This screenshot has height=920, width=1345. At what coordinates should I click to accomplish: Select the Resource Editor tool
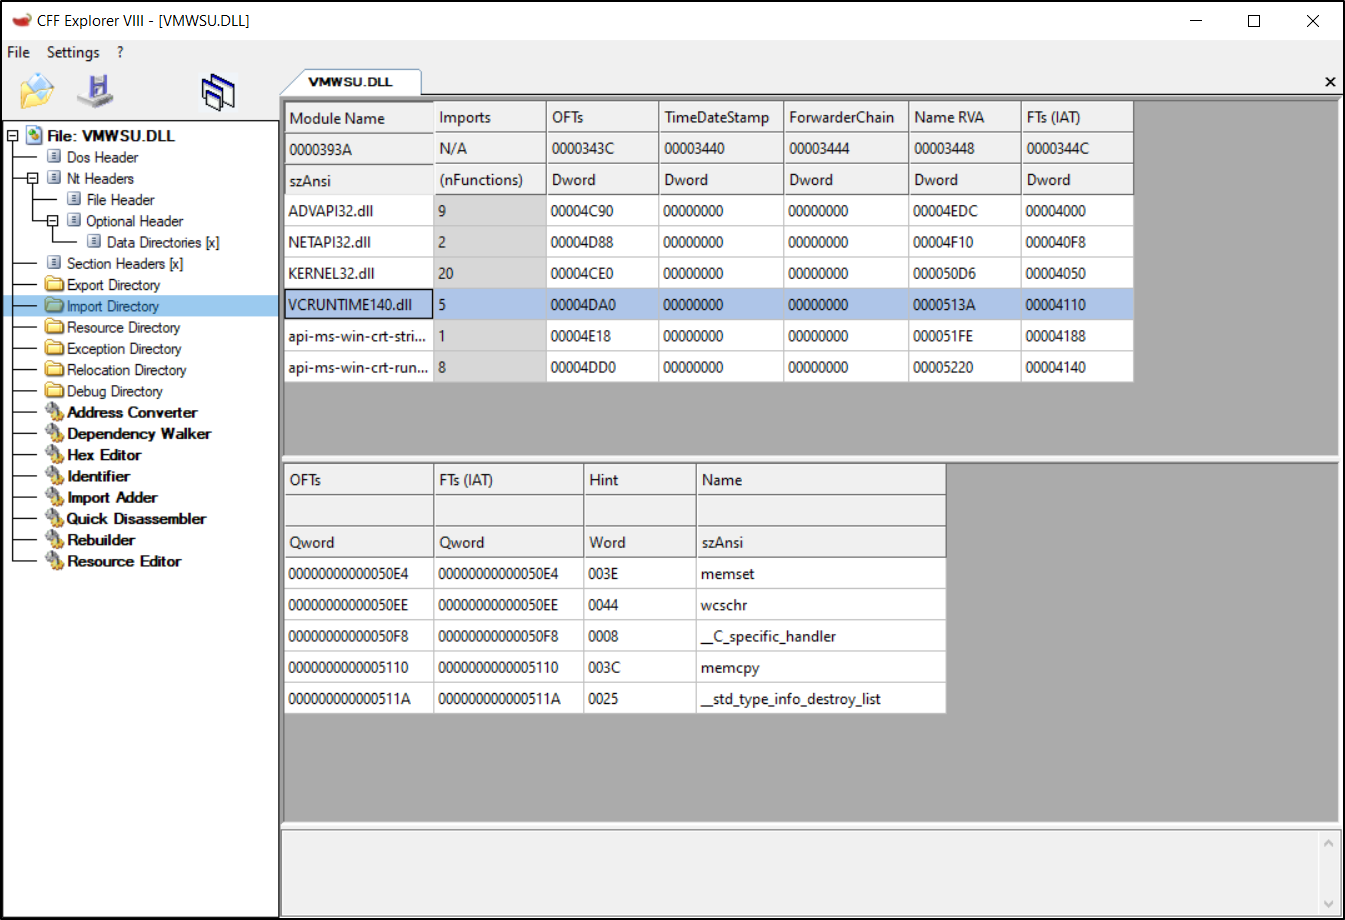(x=123, y=561)
